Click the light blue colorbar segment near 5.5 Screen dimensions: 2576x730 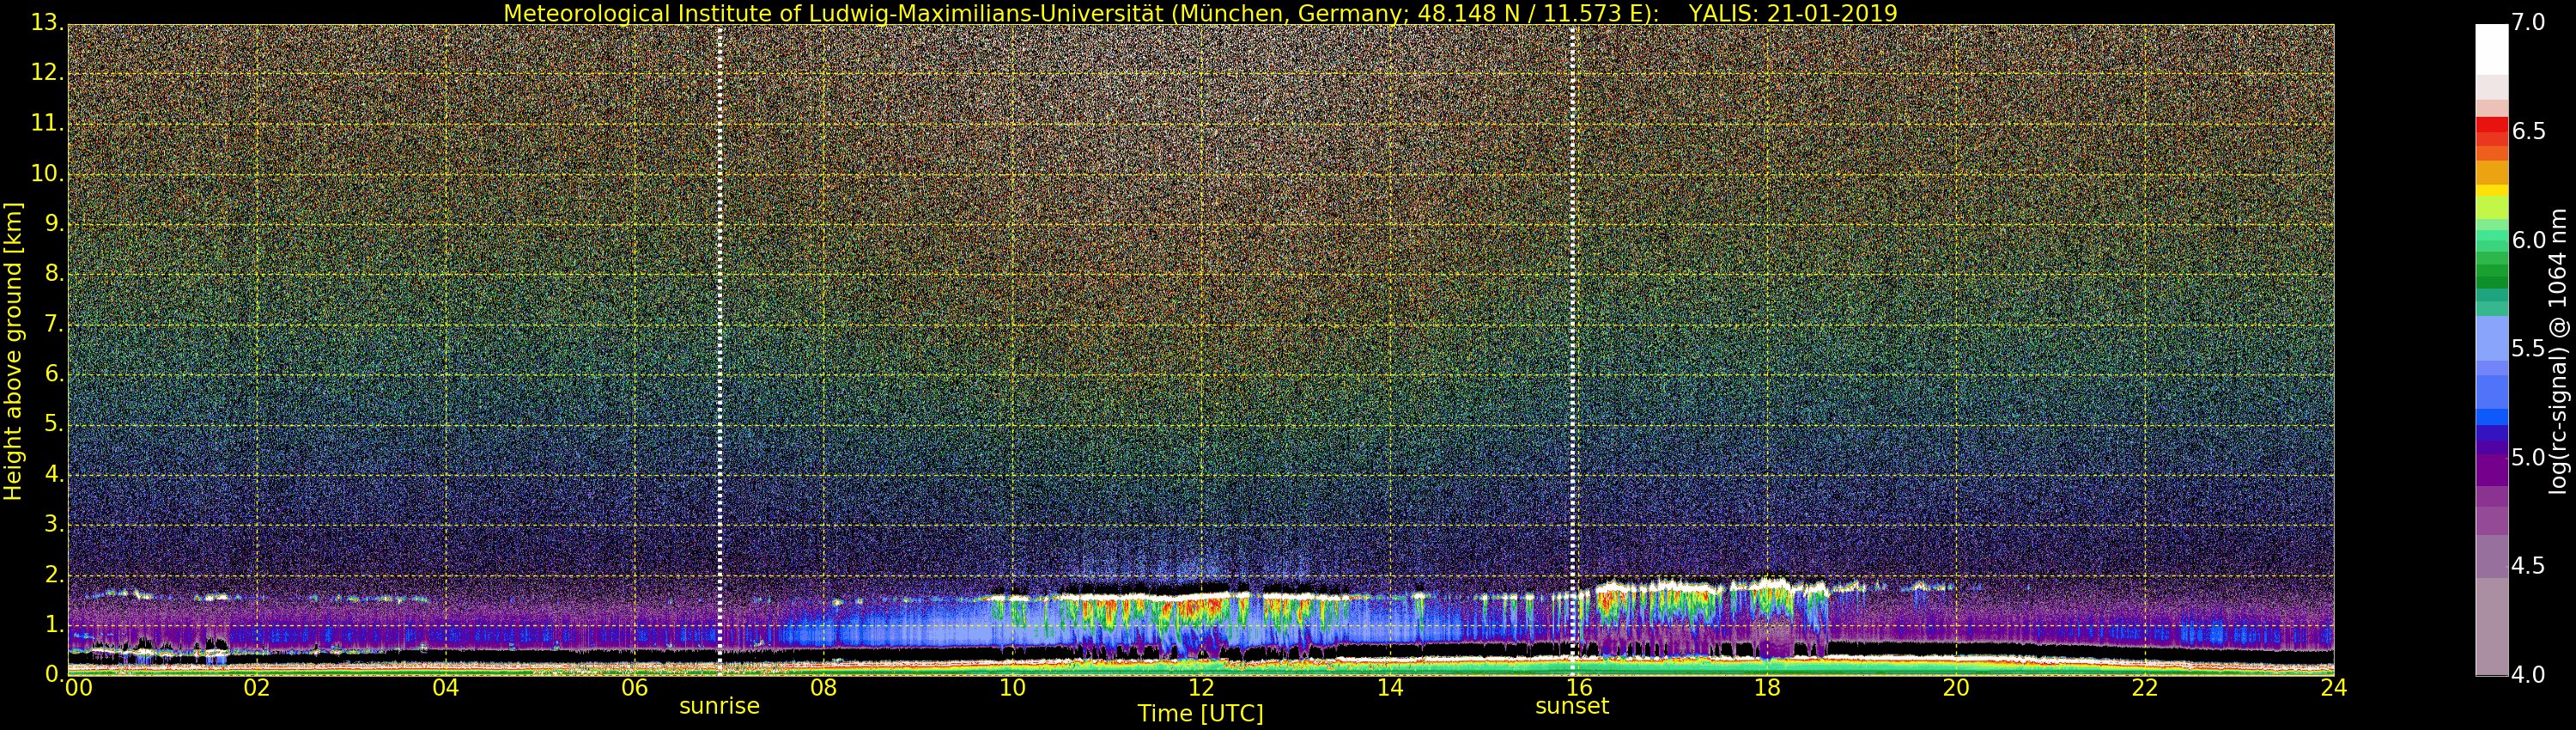tap(2491, 338)
